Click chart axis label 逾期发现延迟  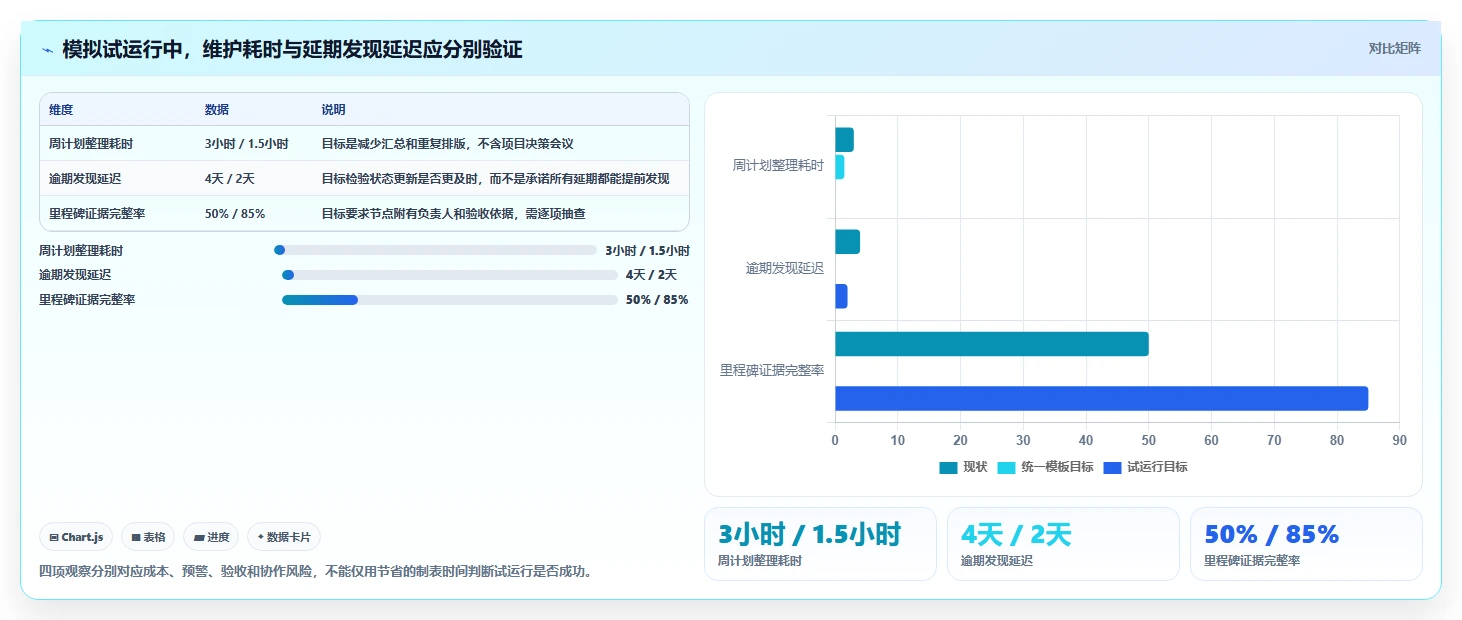pyautogui.click(x=785, y=268)
